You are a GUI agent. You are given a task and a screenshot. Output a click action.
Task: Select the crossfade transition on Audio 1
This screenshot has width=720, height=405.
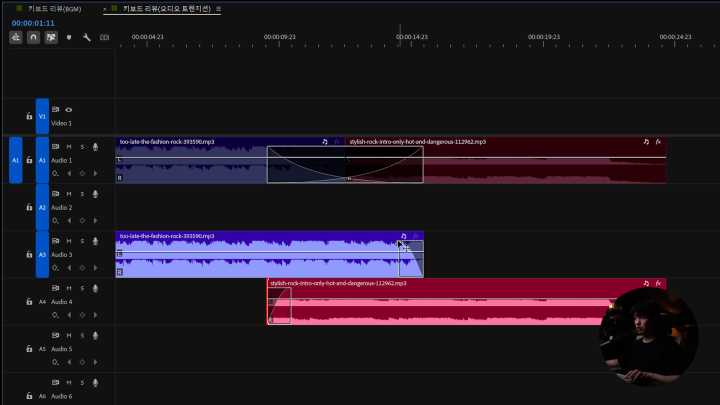[x=345, y=165]
